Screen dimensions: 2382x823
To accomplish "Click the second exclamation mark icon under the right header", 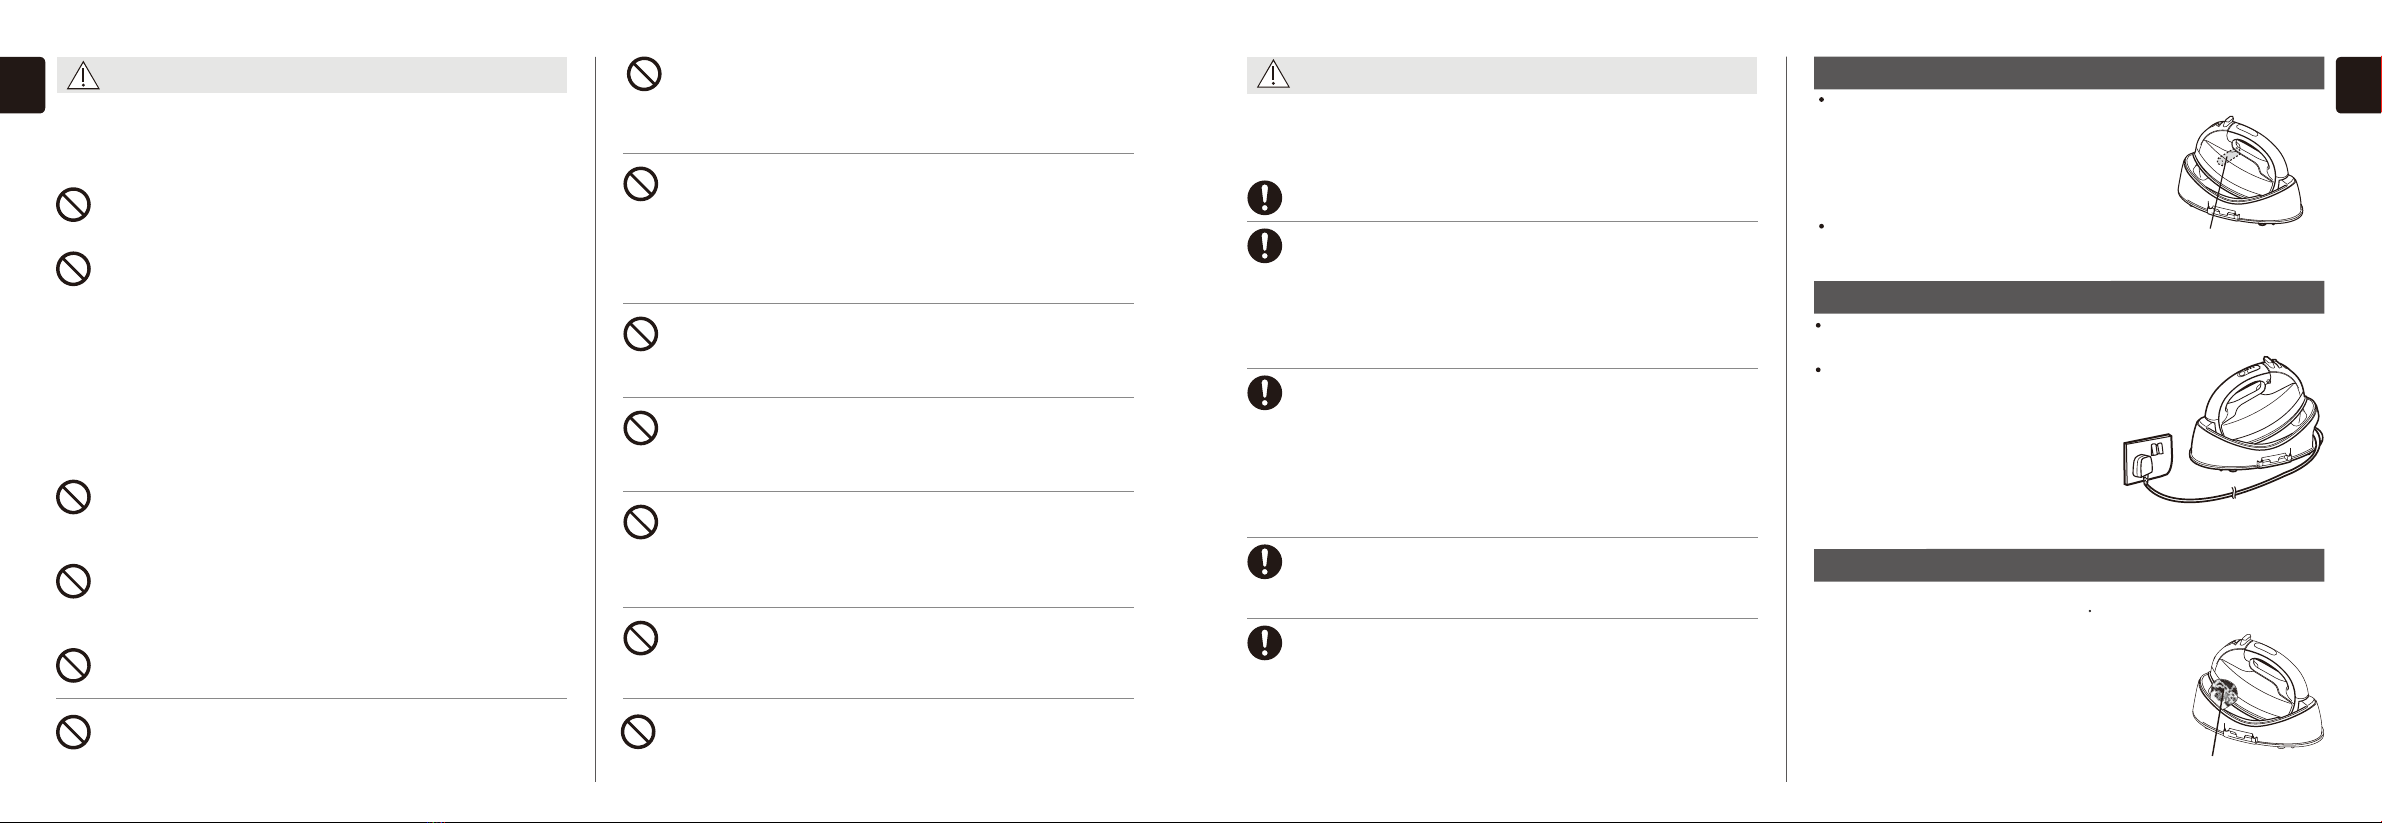I will coord(1265,246).
